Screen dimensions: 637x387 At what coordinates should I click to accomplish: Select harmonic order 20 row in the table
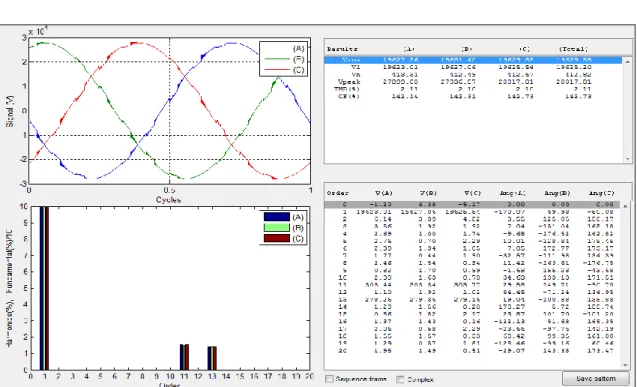472,350
